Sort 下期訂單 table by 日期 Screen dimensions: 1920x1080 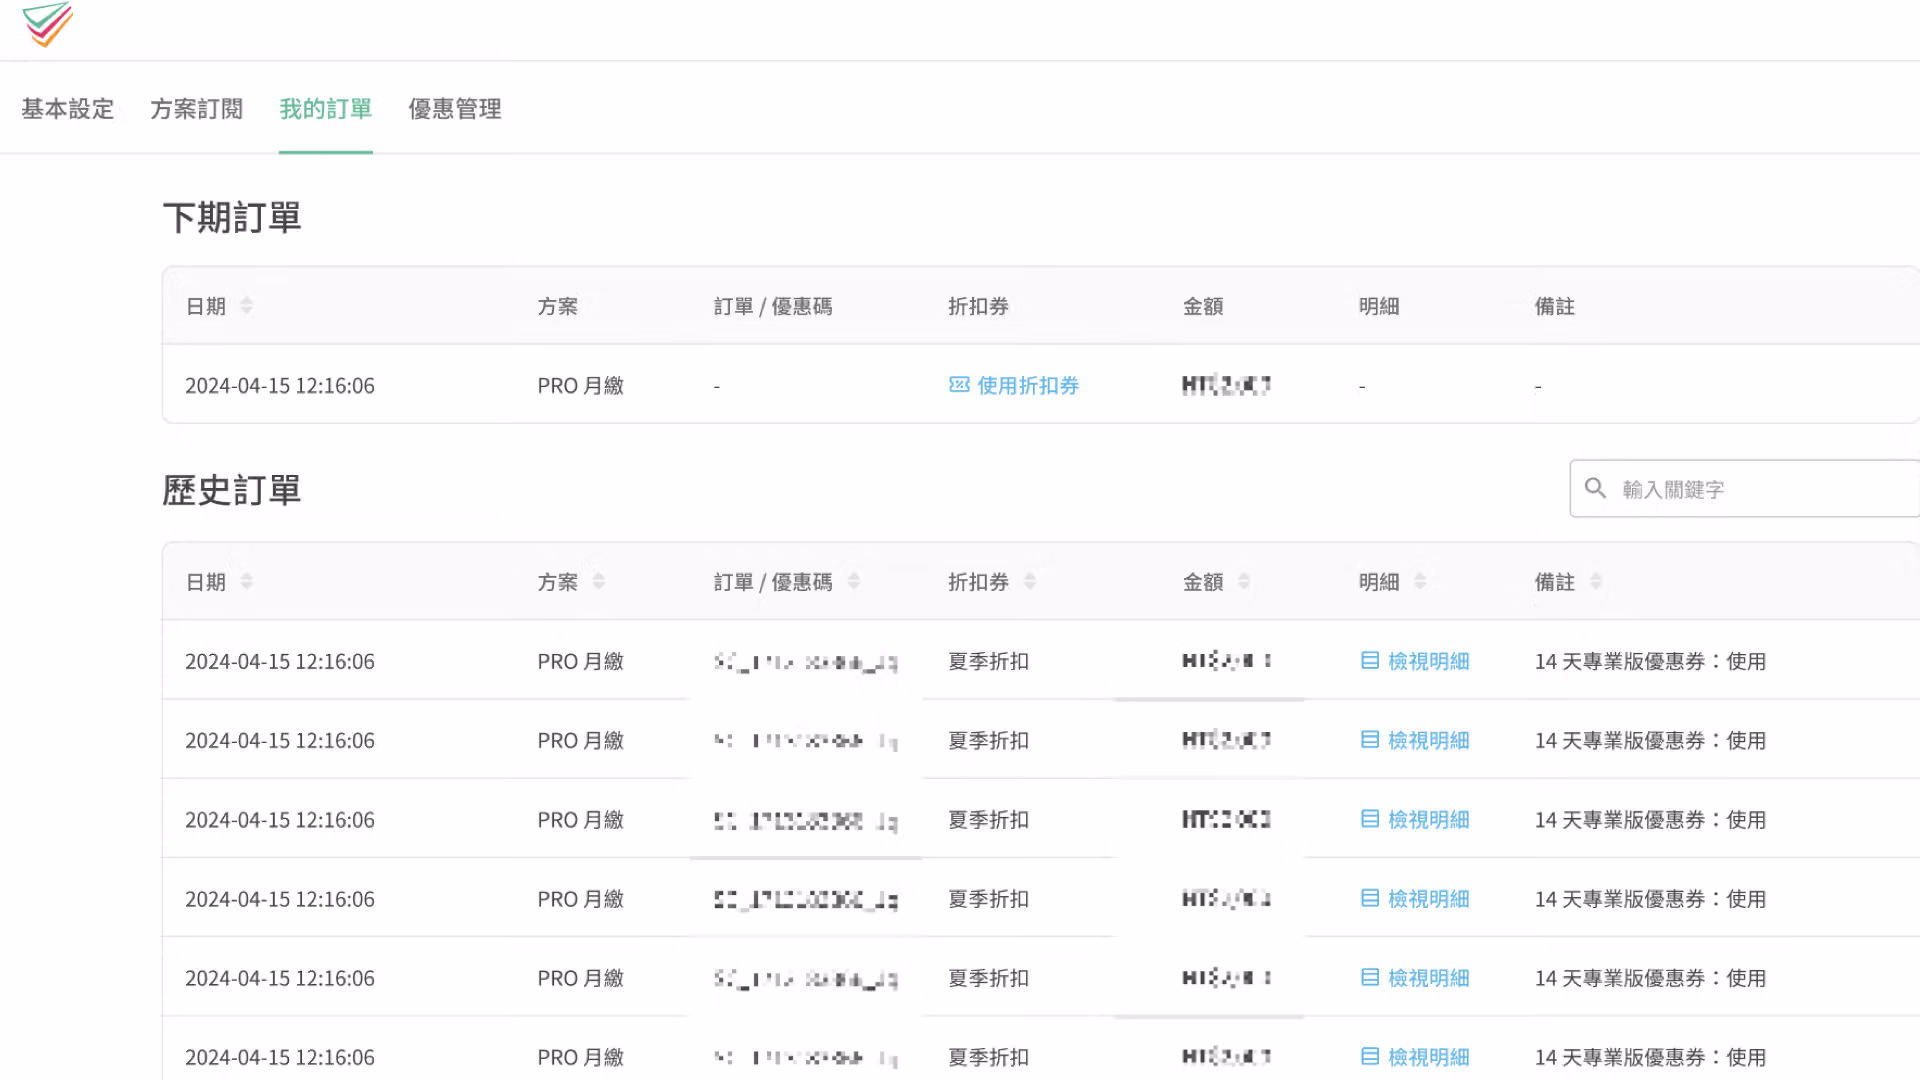[246, 305]
